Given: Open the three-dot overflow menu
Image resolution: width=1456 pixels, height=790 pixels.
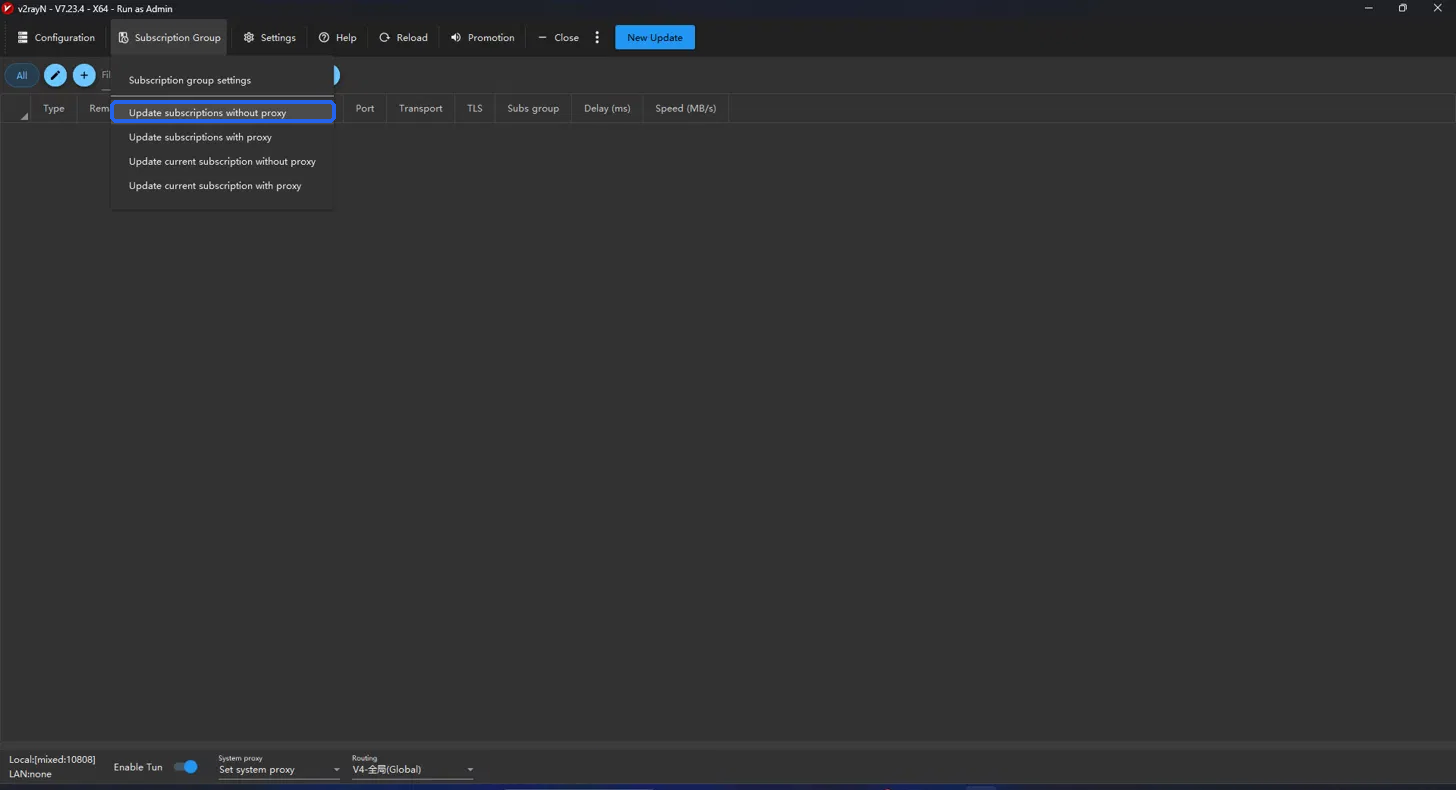Looking at the screenshot, I should 597,38.
